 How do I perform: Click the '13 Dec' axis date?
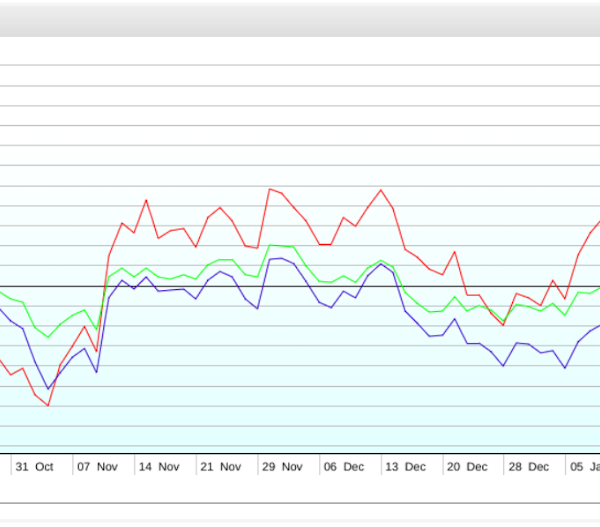405,466
